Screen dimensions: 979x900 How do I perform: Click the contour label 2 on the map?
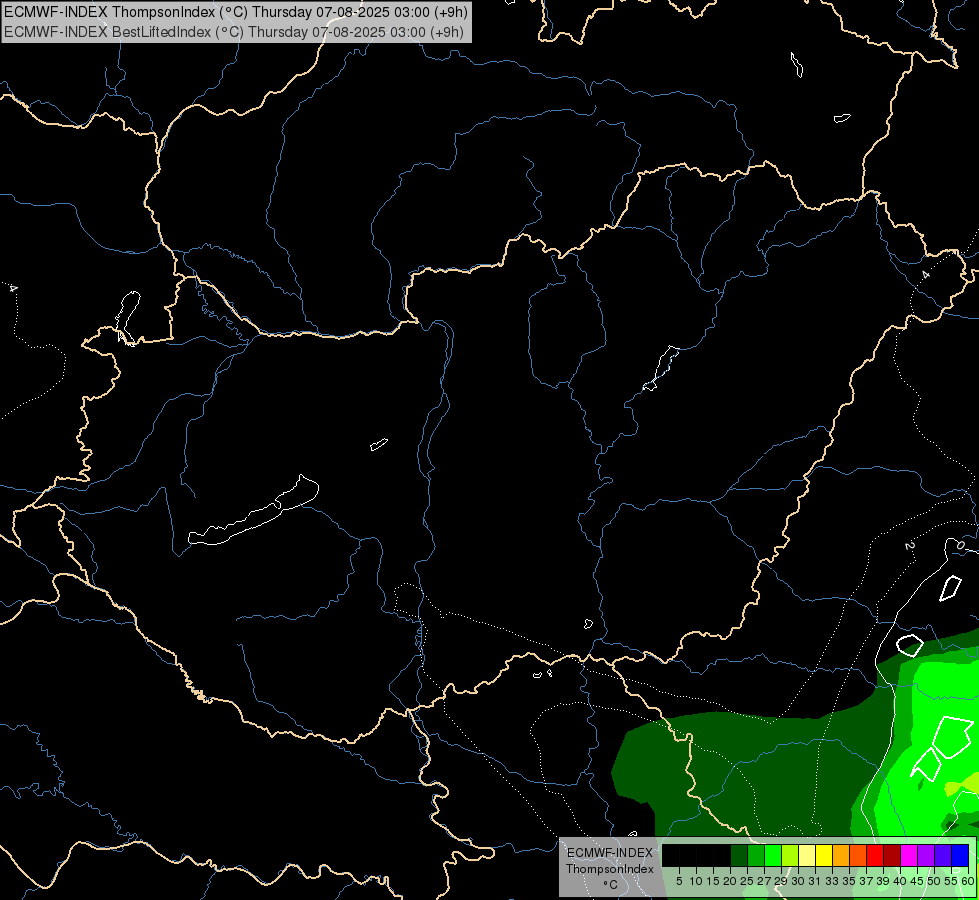click(x=909, y=546)
